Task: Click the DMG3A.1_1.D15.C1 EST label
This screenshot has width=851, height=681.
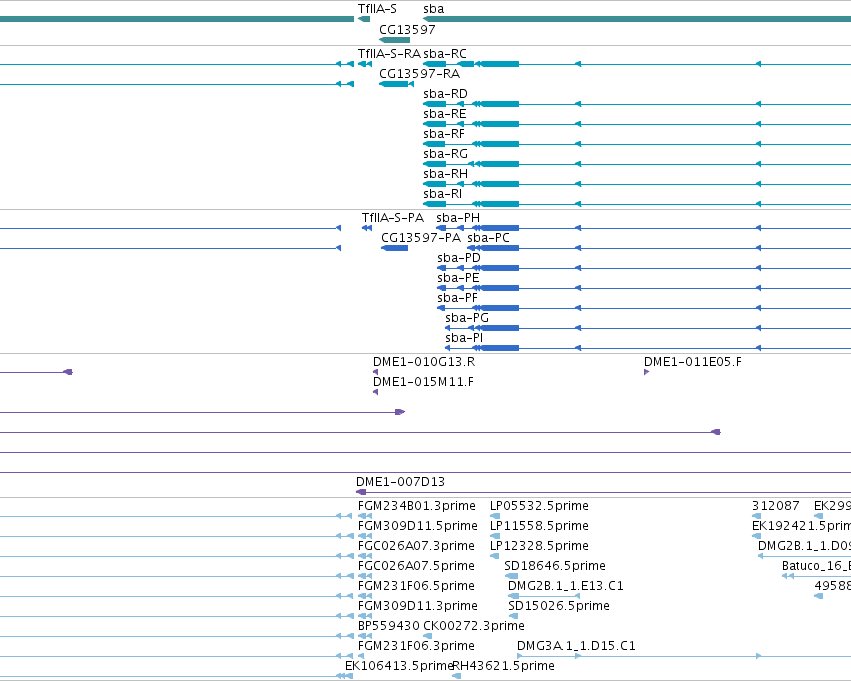Action: click(576, 646)
